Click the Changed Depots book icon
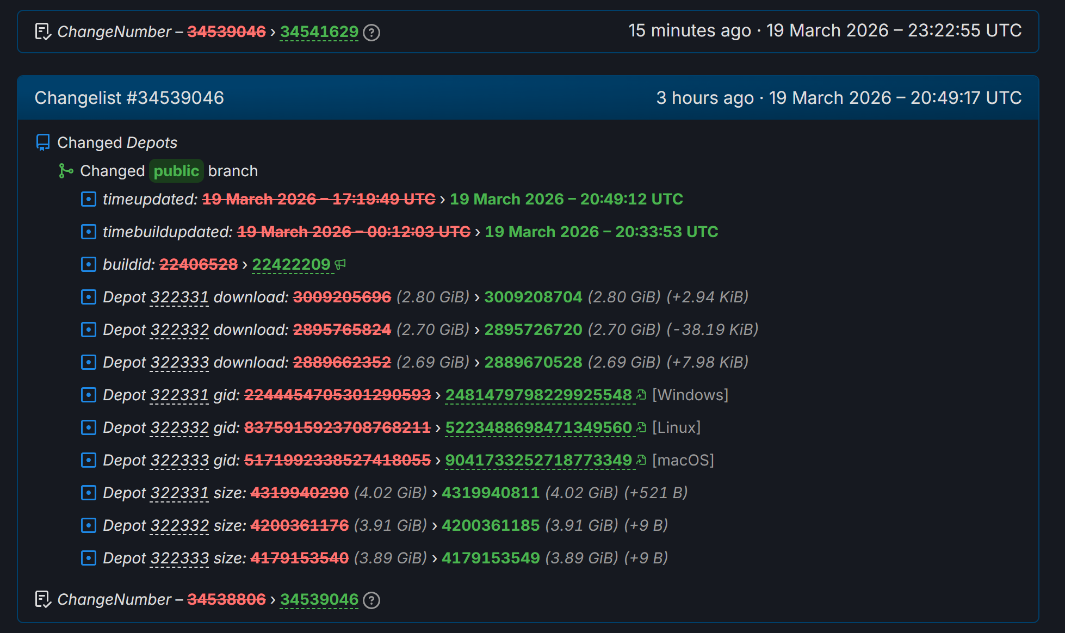The width and height of the screenshot is (1065, 633). 43,143
